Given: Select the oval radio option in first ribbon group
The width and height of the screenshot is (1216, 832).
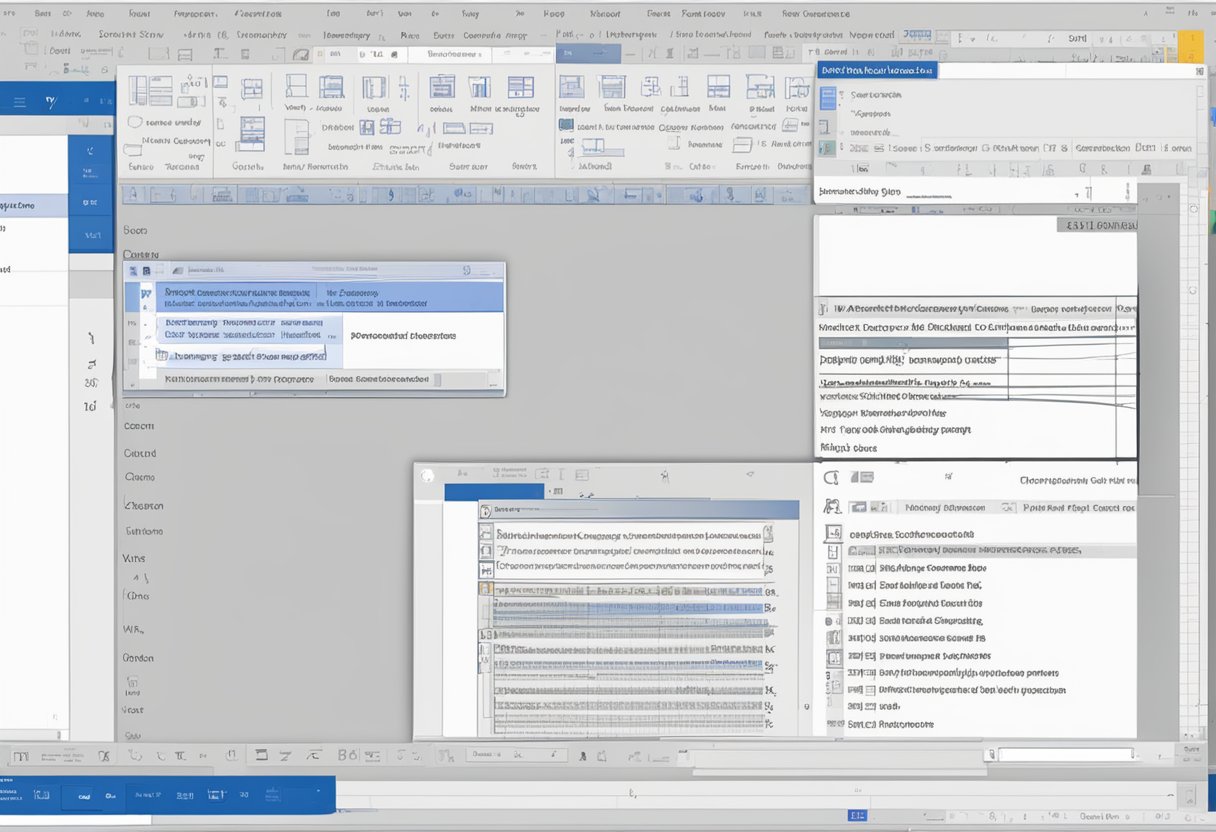Looking at the screenshot, I should click(135, 122).
